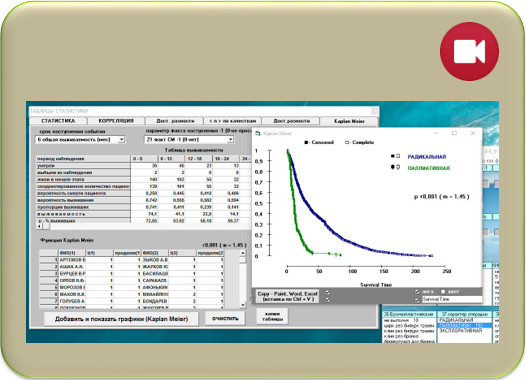Select the 'ЖАРКОВ' cell
Viewport: 526px width, 380px height.
pos(155,267)
